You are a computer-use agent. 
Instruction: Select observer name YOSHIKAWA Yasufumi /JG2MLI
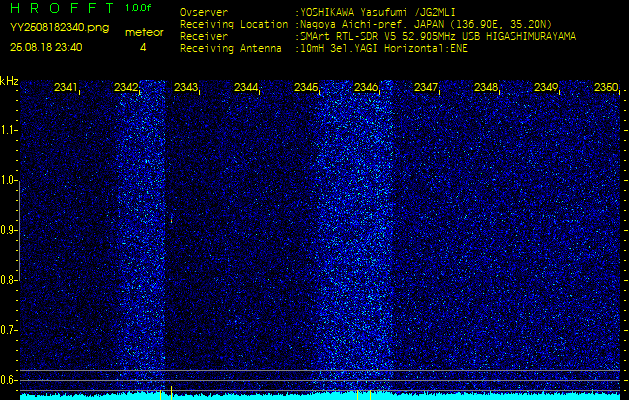coord(377,12)
